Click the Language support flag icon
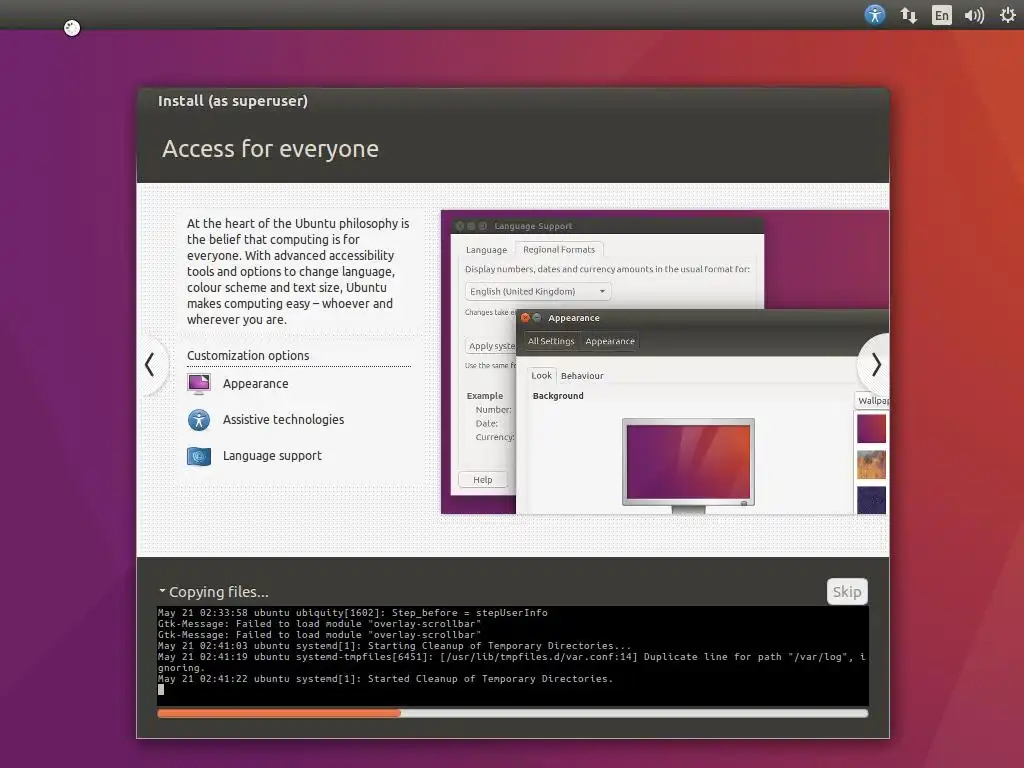Image resolution: width=1024 pixels, height=768 pixels. click(199, 456)
